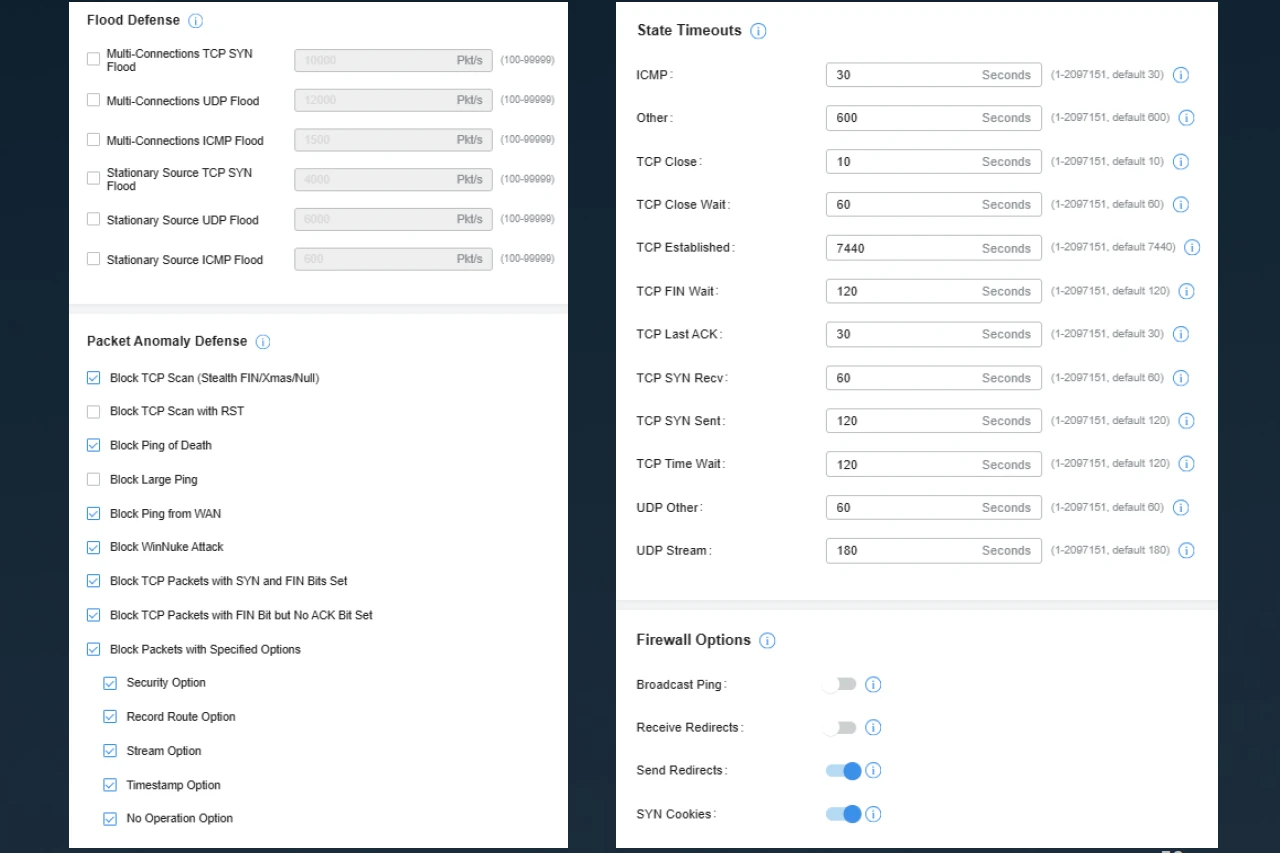Image resolution: width=1280 pixels, height=853 pixels.
Task: Show info for TCP Established timeout
Action: (1192, 248)
